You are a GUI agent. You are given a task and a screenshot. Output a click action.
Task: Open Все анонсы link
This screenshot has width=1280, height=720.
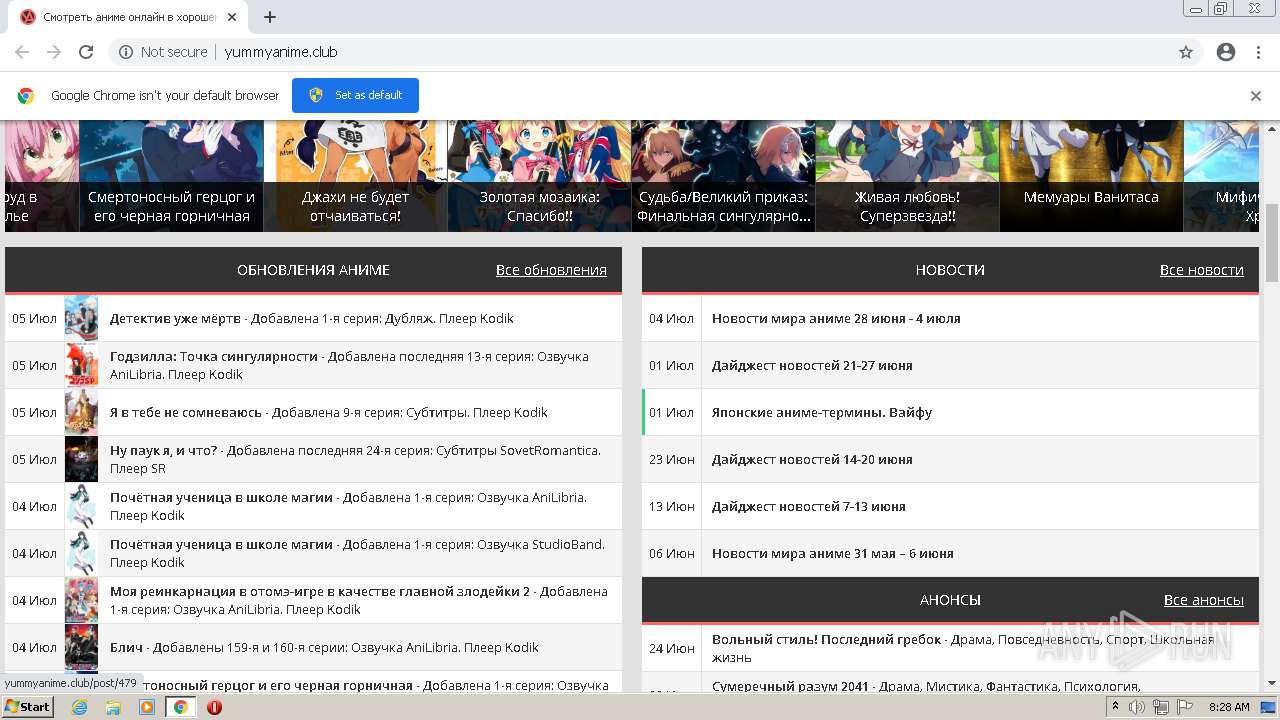1204,600
